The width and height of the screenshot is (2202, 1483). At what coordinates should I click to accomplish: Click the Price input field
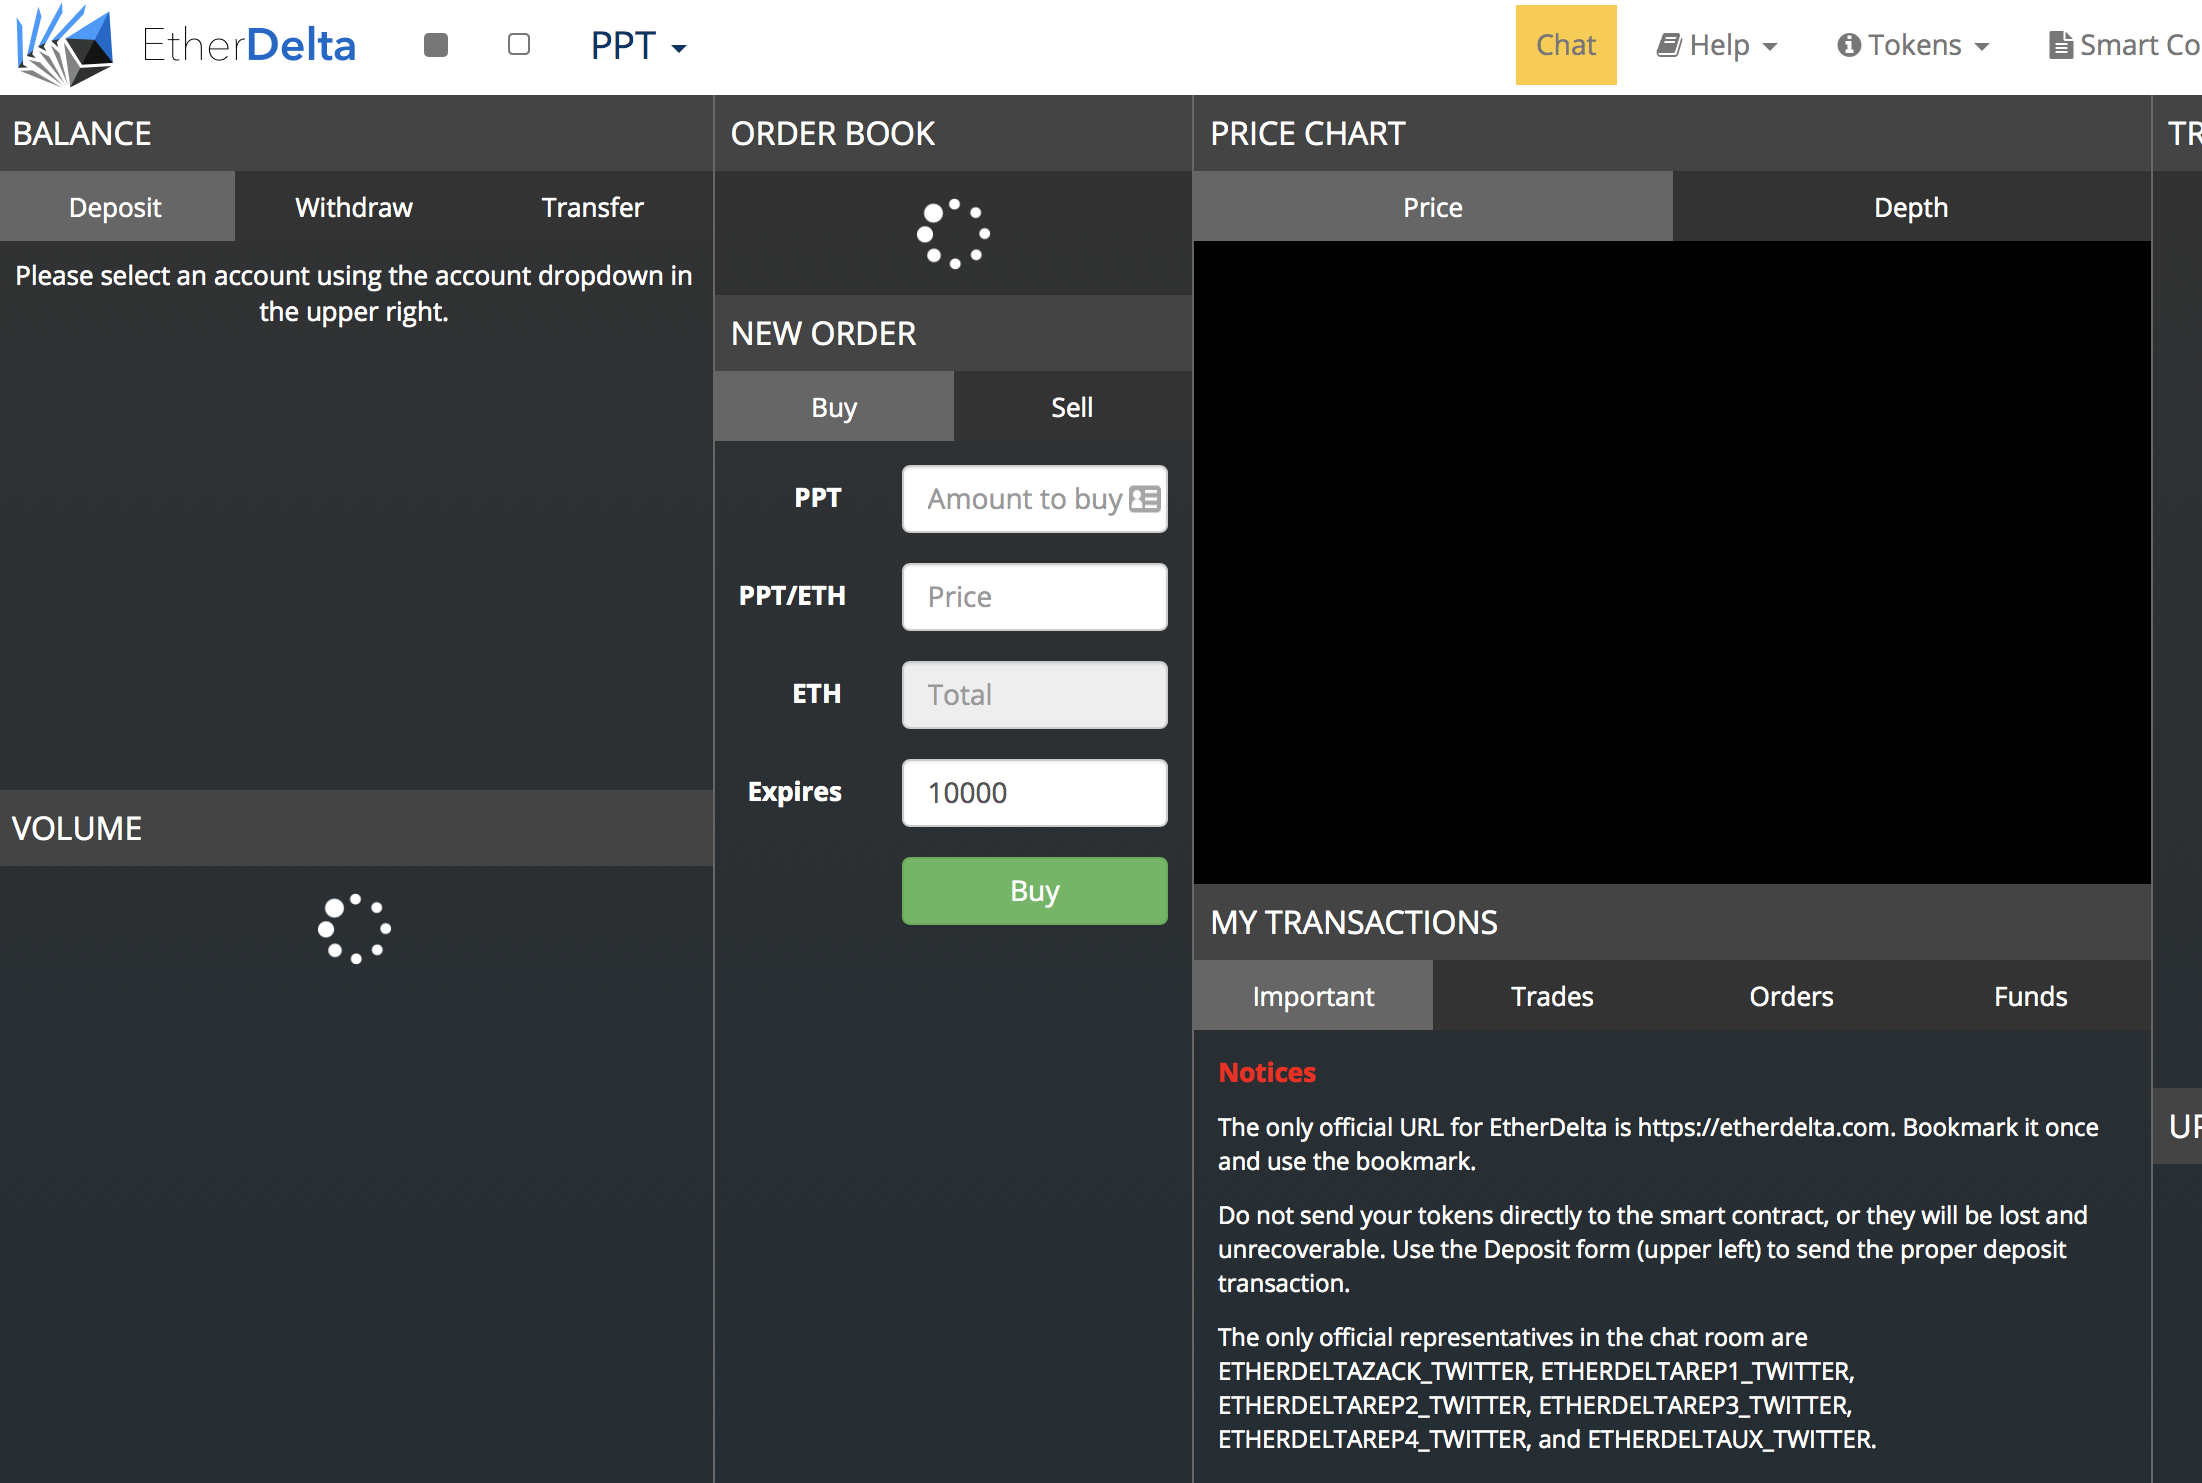pos(1034,597)
